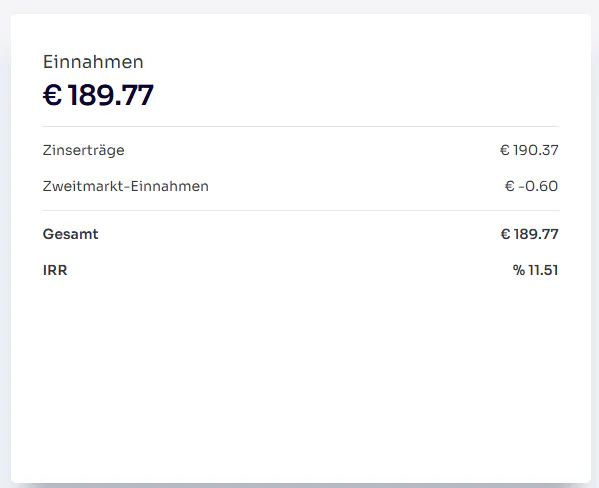Select the Gesamt € 189.77 value

click(529, 234)
